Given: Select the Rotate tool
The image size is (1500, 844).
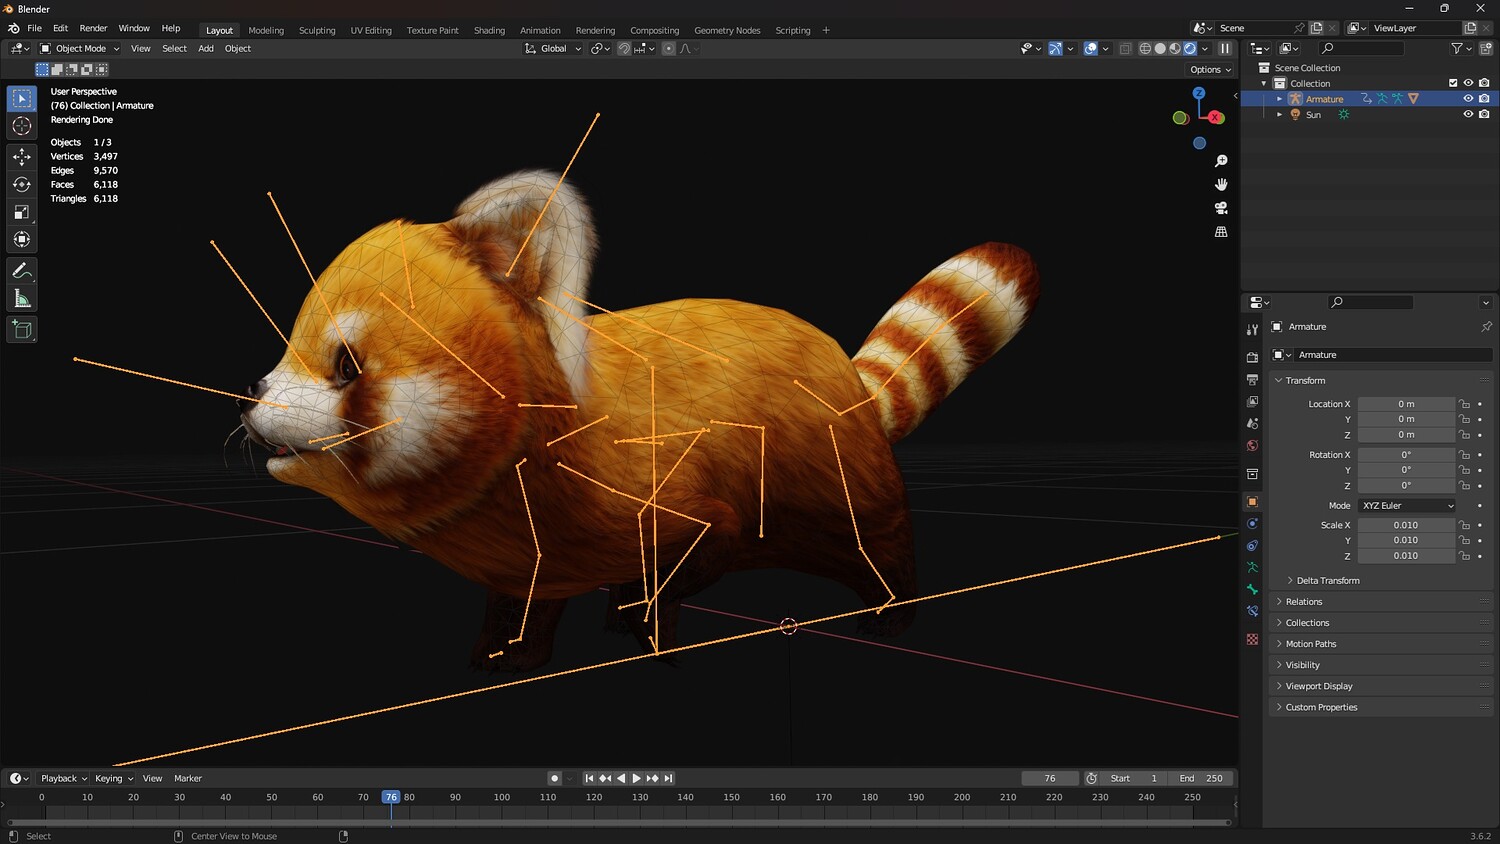Looking at the screenshot, I should coord(22,184).
